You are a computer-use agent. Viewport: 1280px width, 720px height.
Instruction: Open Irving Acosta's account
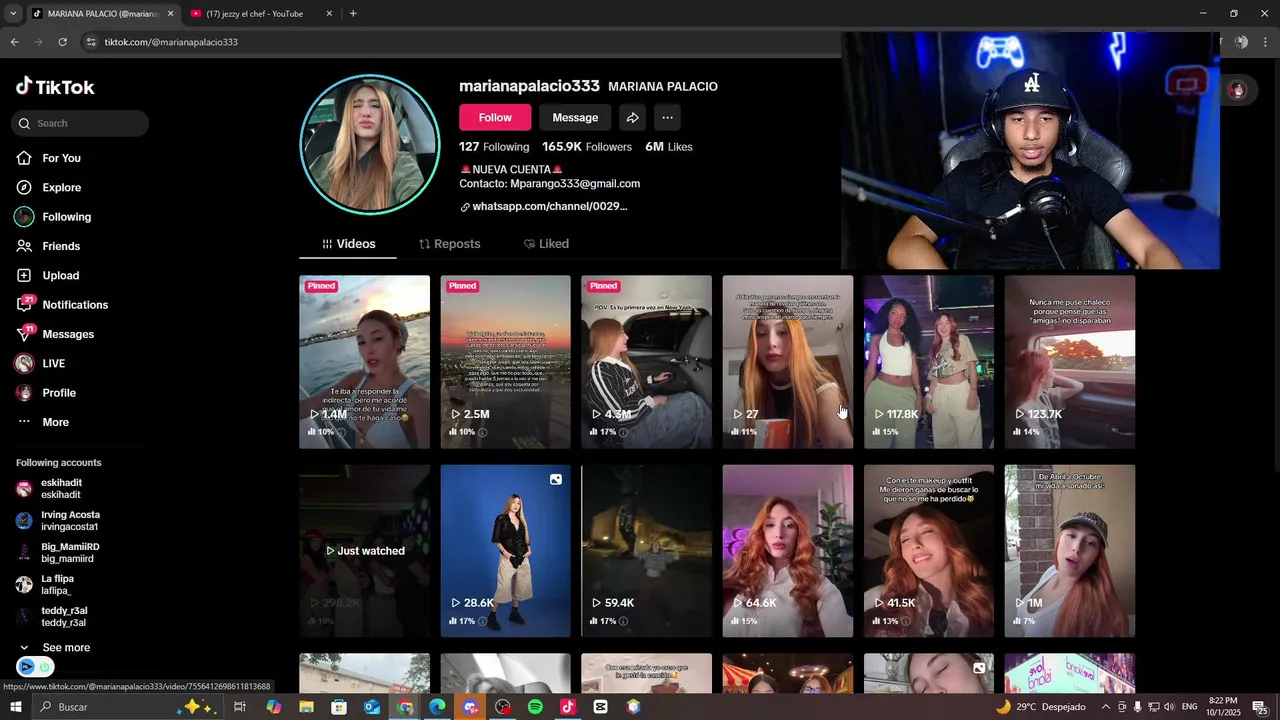pyautogui.click(x=60, y=521)
